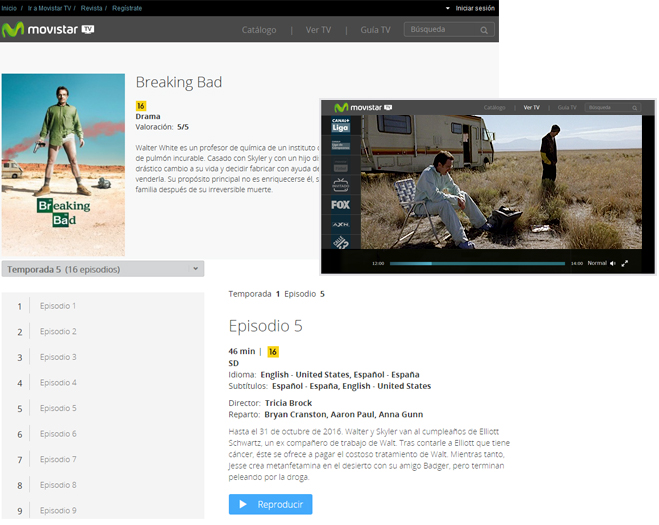Click the 14:00 end time in player

pos(577,264)
